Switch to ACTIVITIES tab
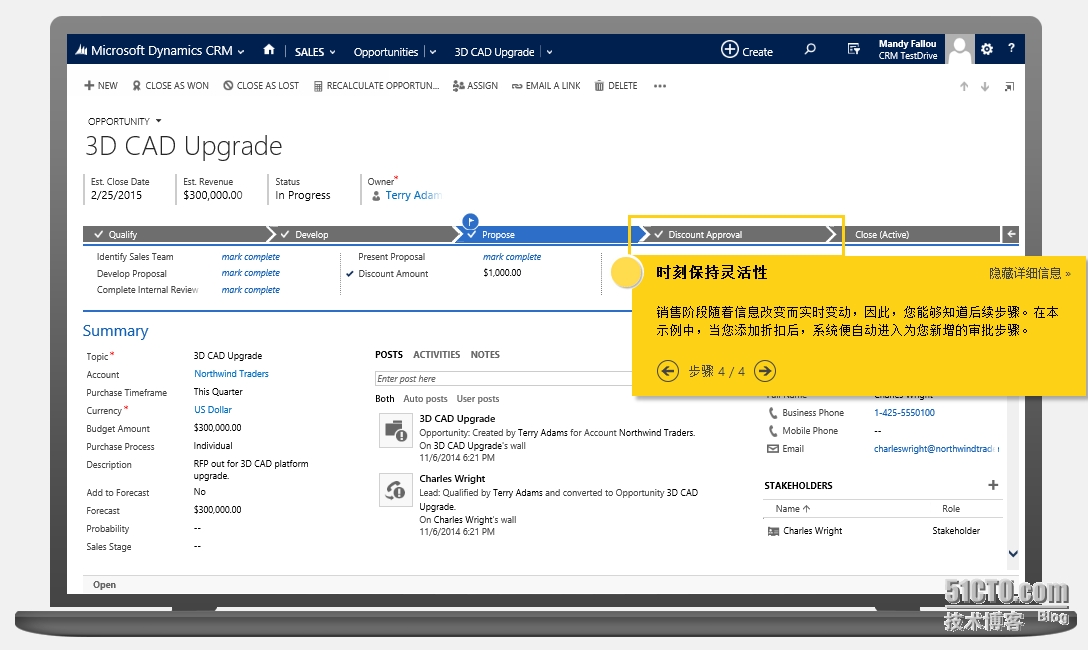The image size is (1088, 650). [x=436, y=354]
